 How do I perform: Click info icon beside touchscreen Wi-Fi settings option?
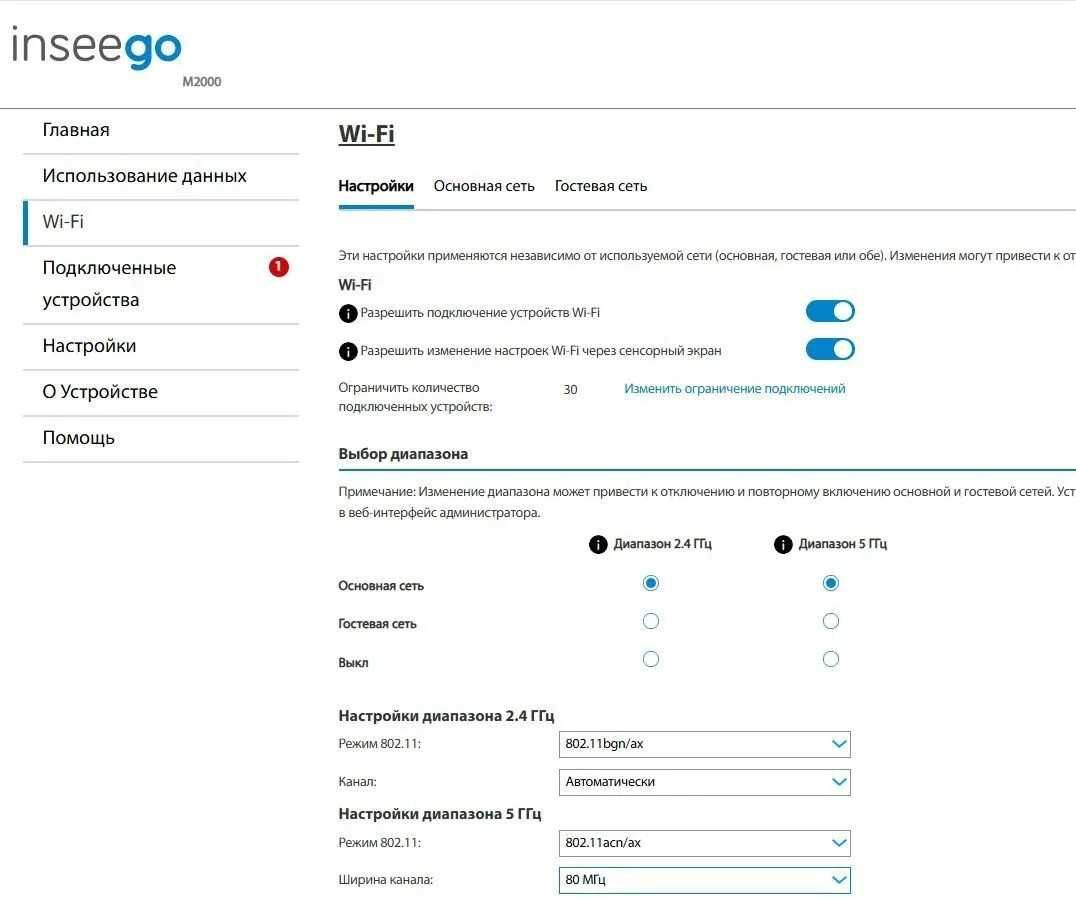(348, 352)
